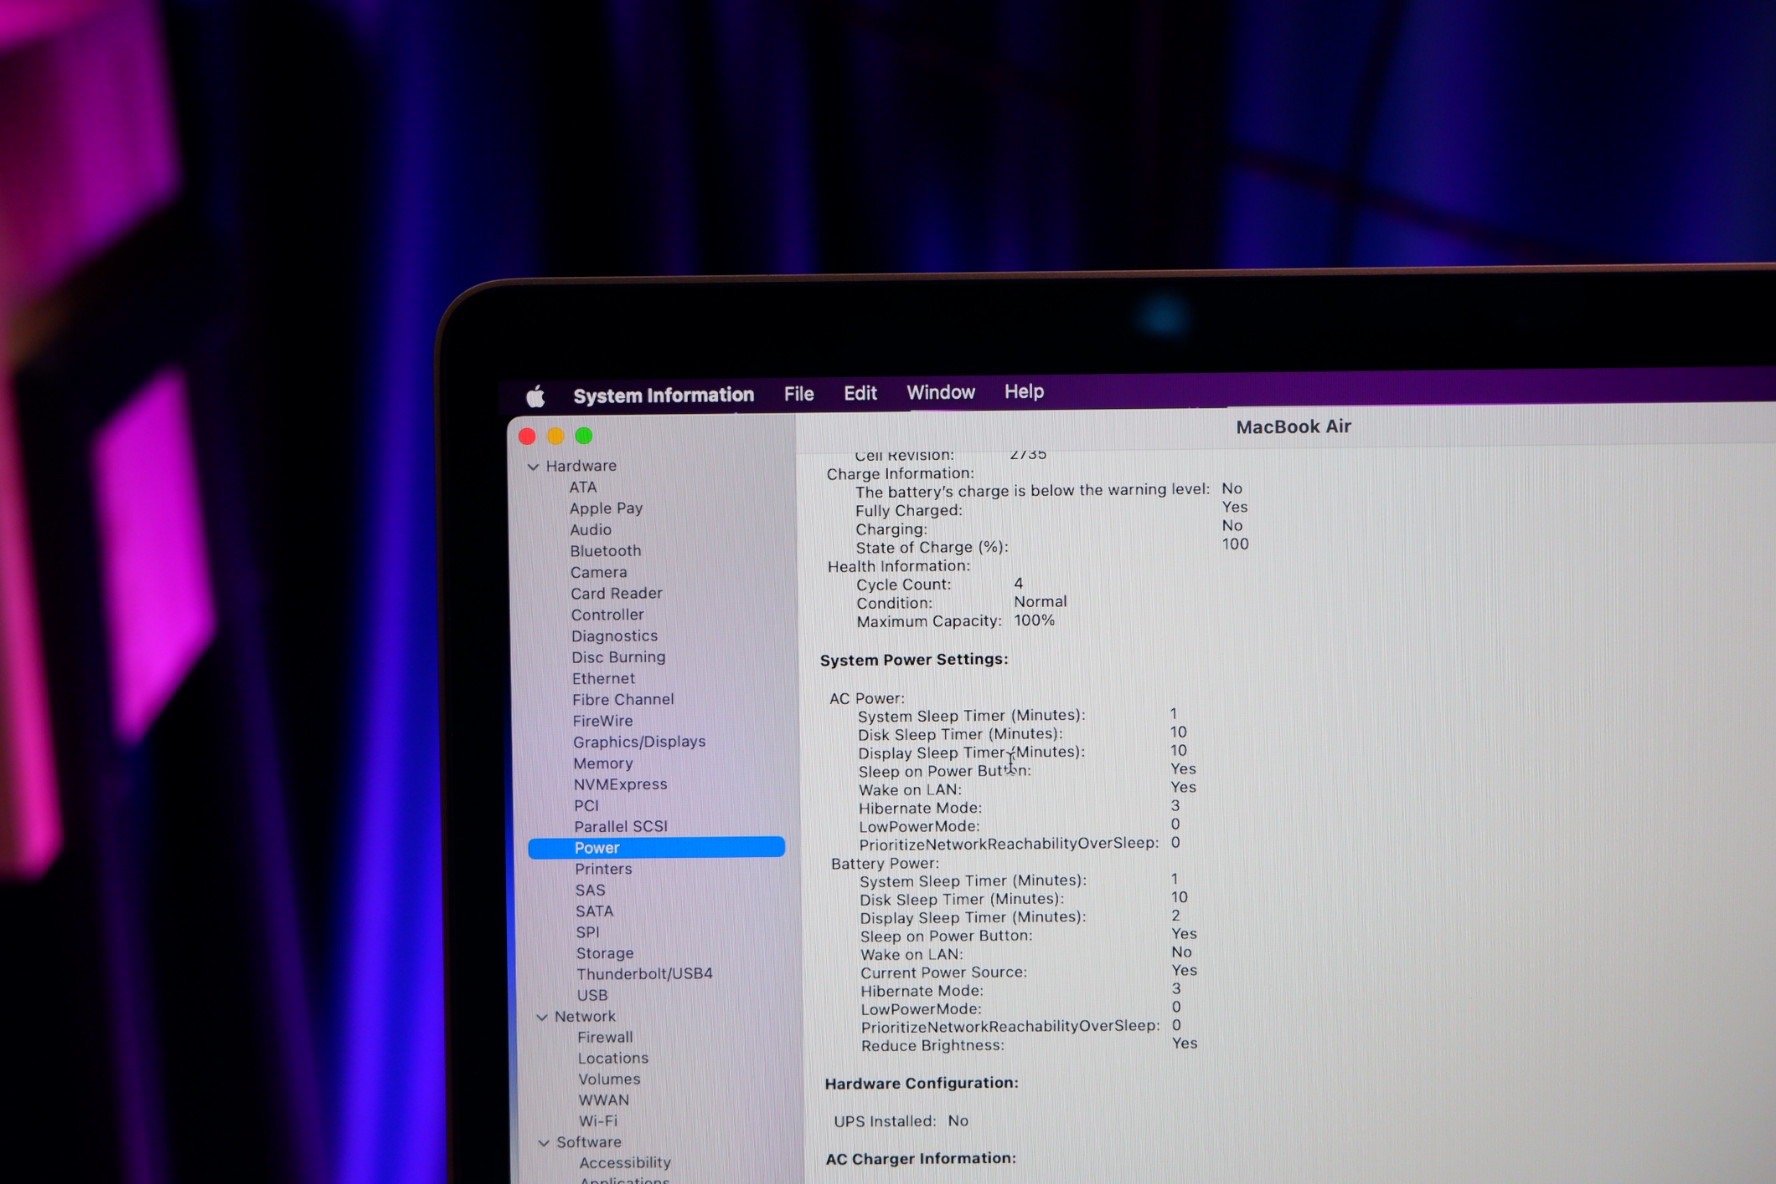Minimize window with yellow button
This screenshot has width=1776, height=1184.
(555, 436)
